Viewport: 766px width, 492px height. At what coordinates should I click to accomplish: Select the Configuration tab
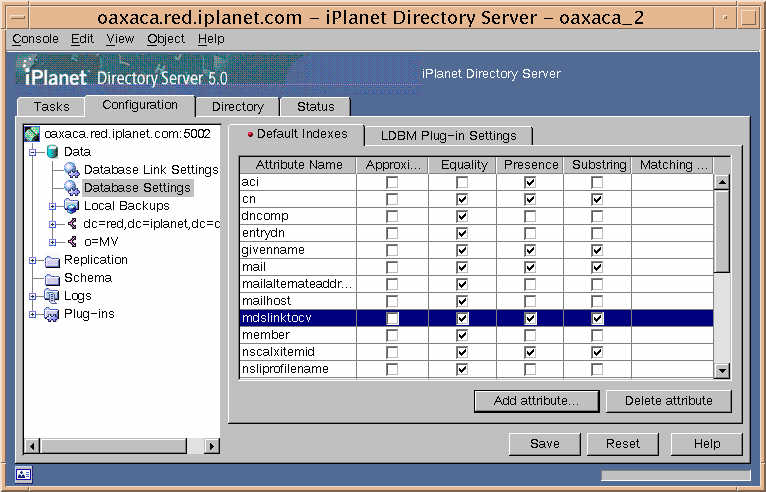point(140,105)
